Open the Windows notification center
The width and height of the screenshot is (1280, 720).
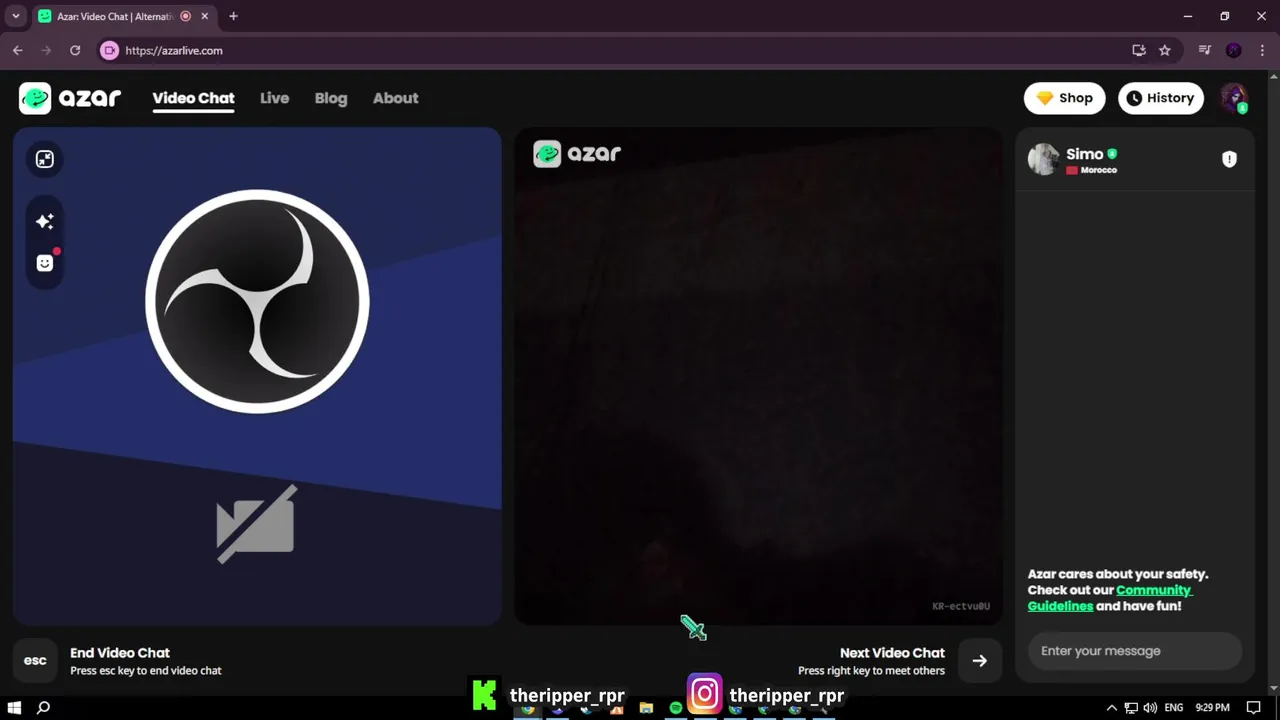click(1253, 708)
